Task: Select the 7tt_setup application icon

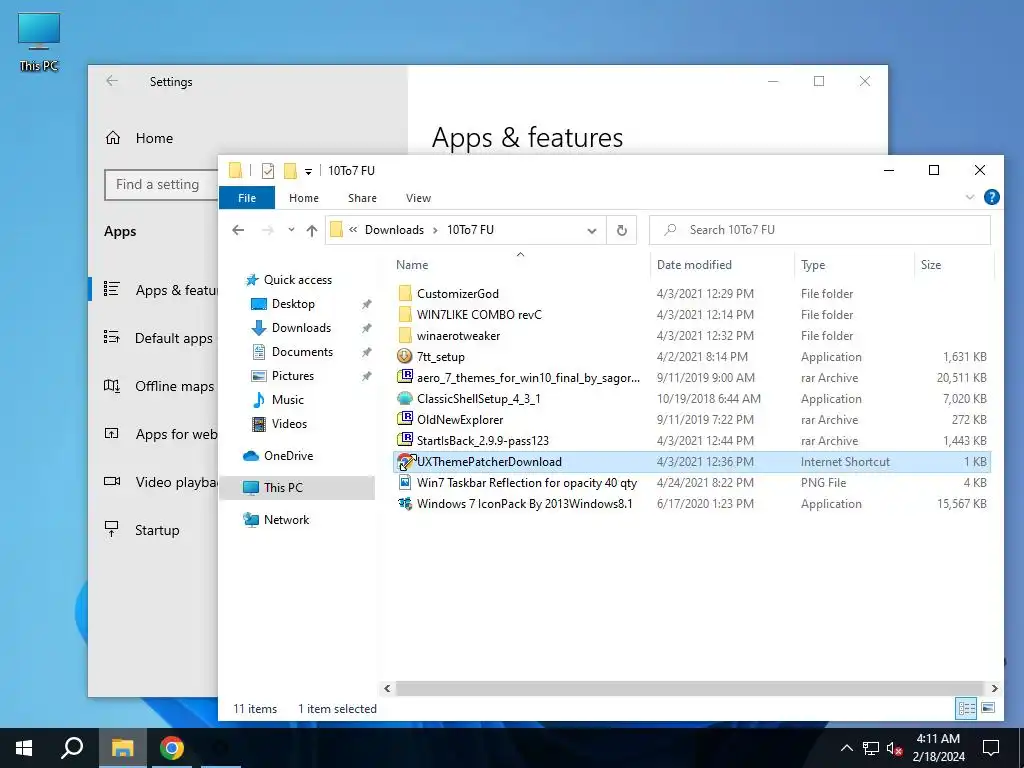Action: (x=405, y=357)
